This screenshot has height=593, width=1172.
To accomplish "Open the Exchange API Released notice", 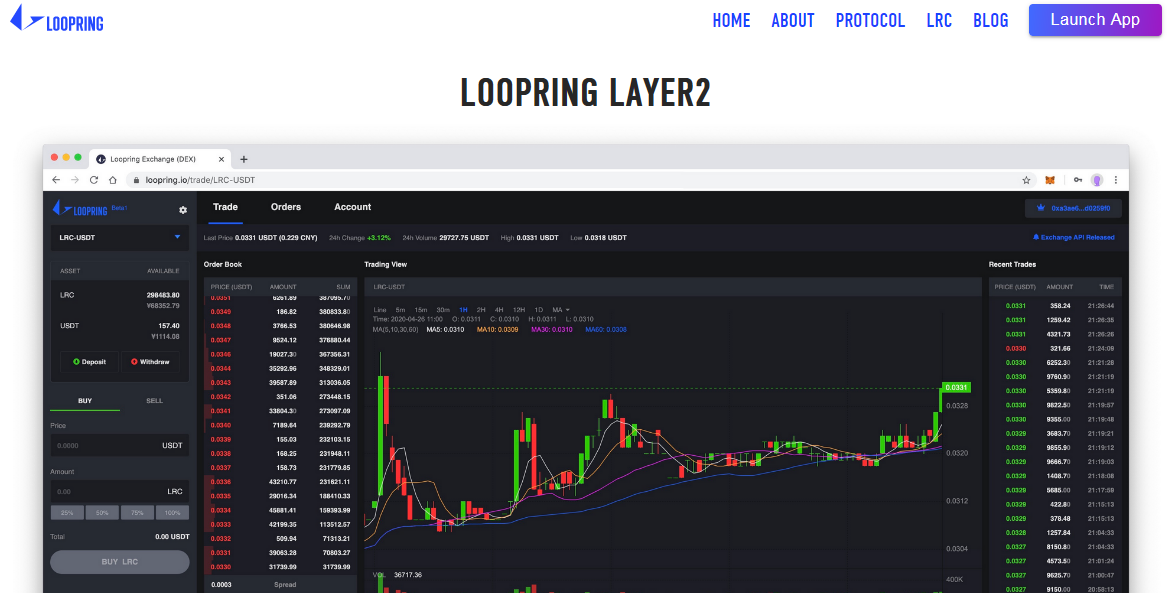I will tap(1073, 237).
